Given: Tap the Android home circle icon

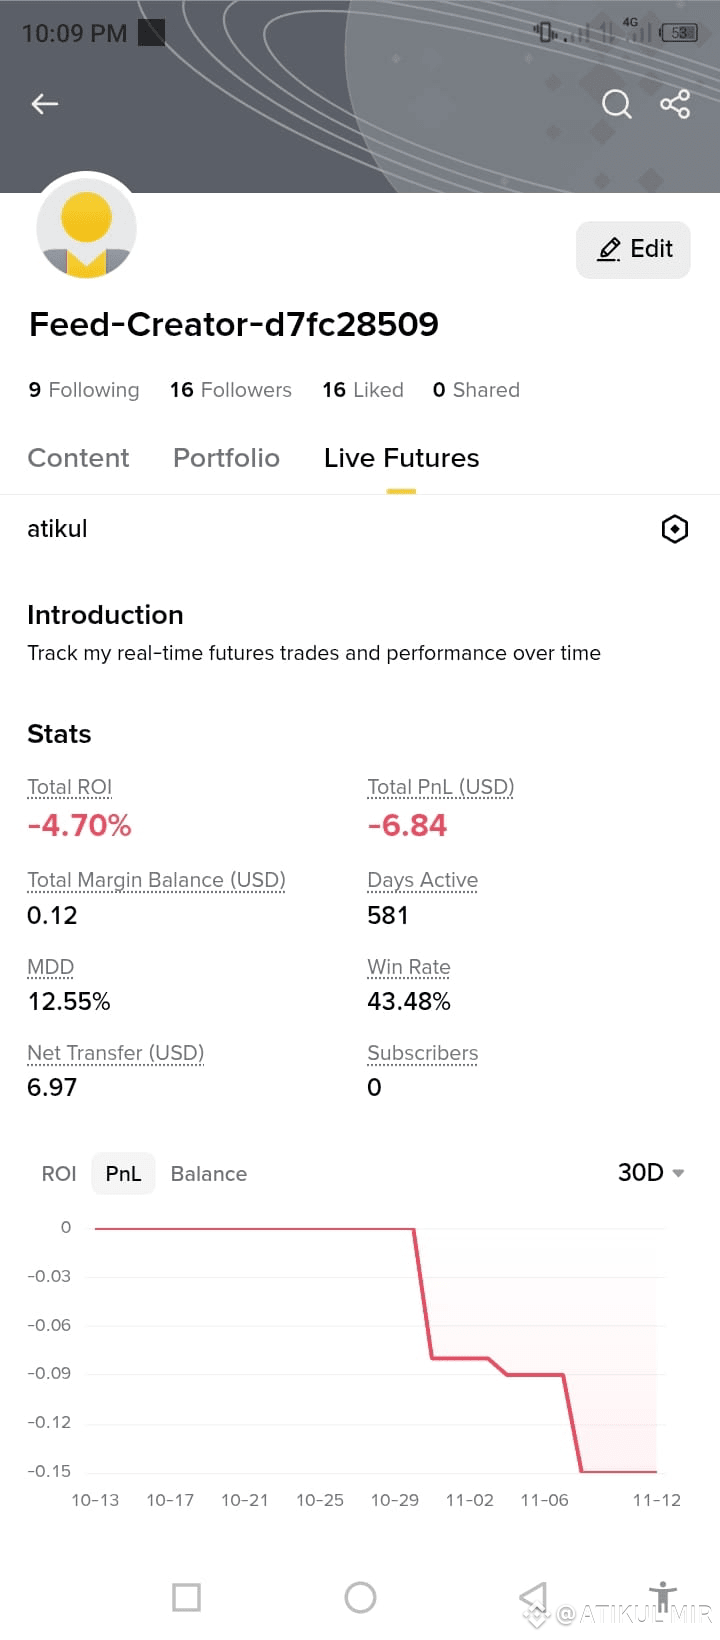Looking at the screenshot, I should 360,1597.
